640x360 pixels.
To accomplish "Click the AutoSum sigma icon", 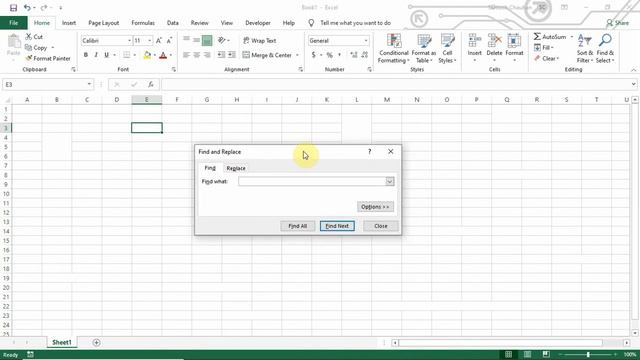I will click(x=537, y=37).
